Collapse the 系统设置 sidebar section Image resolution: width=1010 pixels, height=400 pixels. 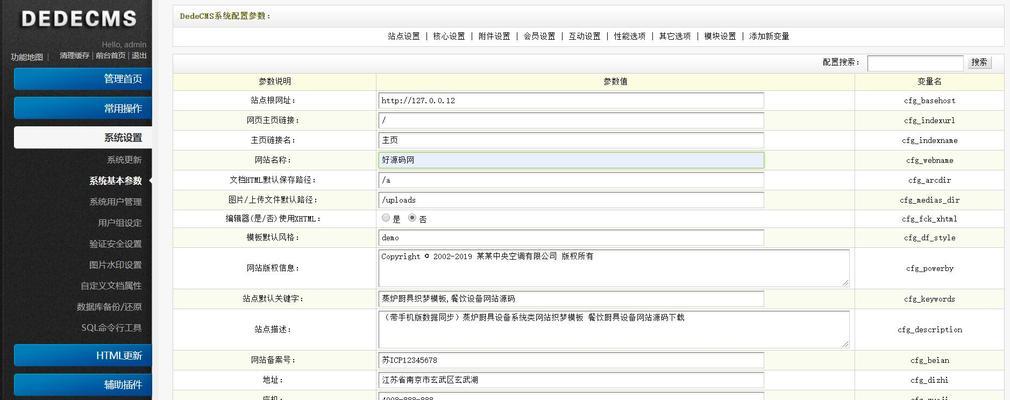(82, 137)
